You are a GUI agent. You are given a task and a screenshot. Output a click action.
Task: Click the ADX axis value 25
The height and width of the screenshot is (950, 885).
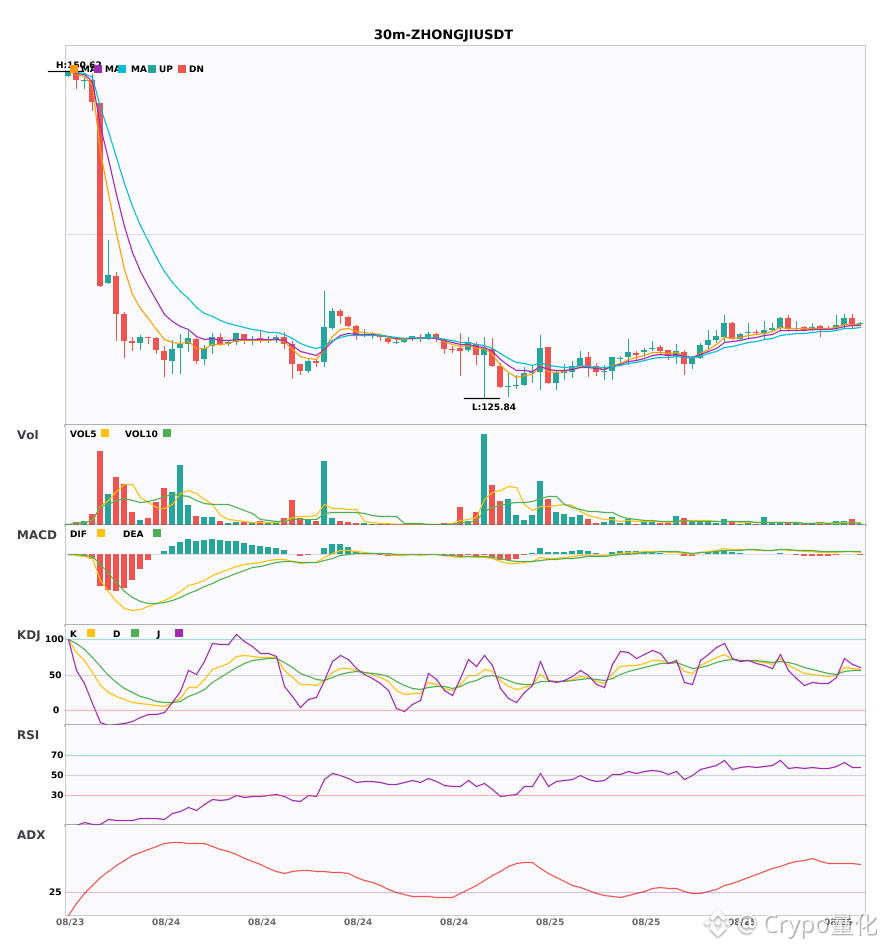(55, 892)
